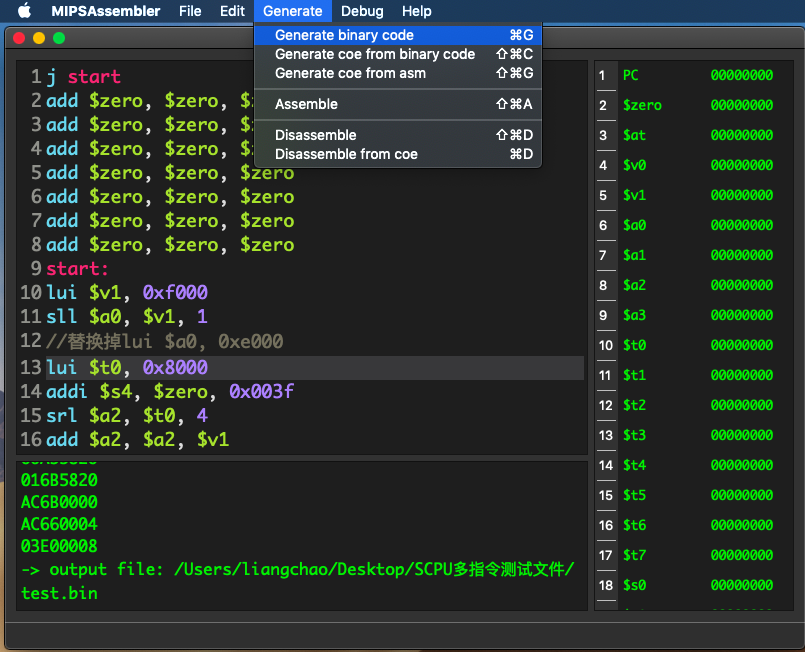This screenshot has width=805, height=652.
Task: Minimize the window with yellow button
Action: pyautogui.click(x=39, y=38)
